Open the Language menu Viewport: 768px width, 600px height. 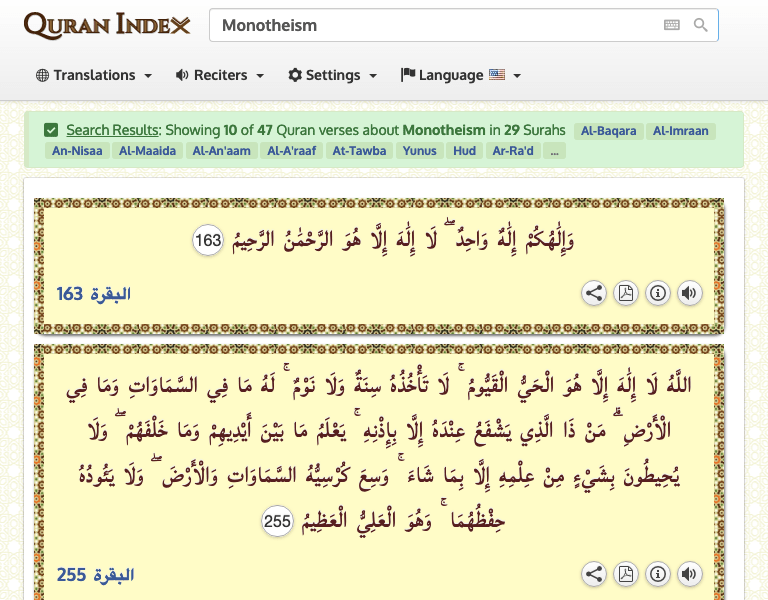(x=460, y=75)
